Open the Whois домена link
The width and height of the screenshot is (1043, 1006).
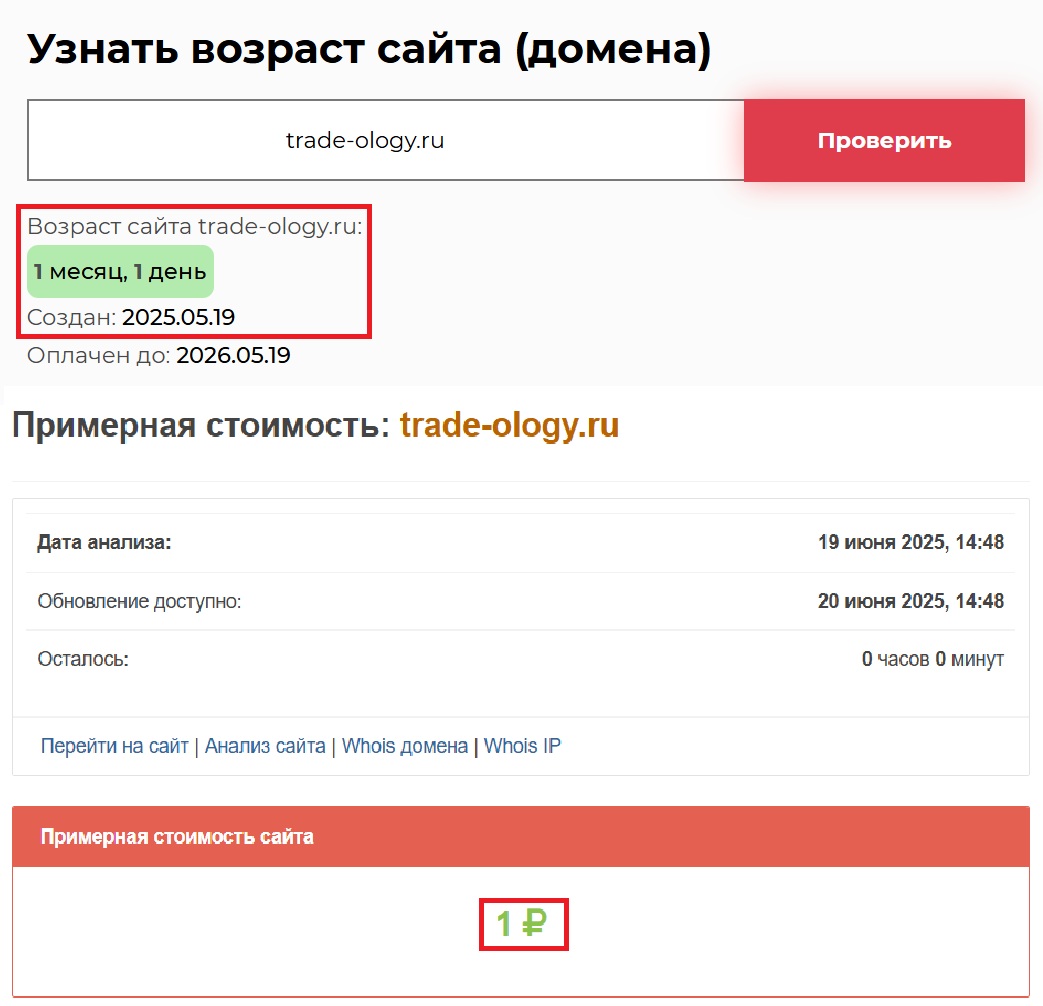[x=405, y=746]
